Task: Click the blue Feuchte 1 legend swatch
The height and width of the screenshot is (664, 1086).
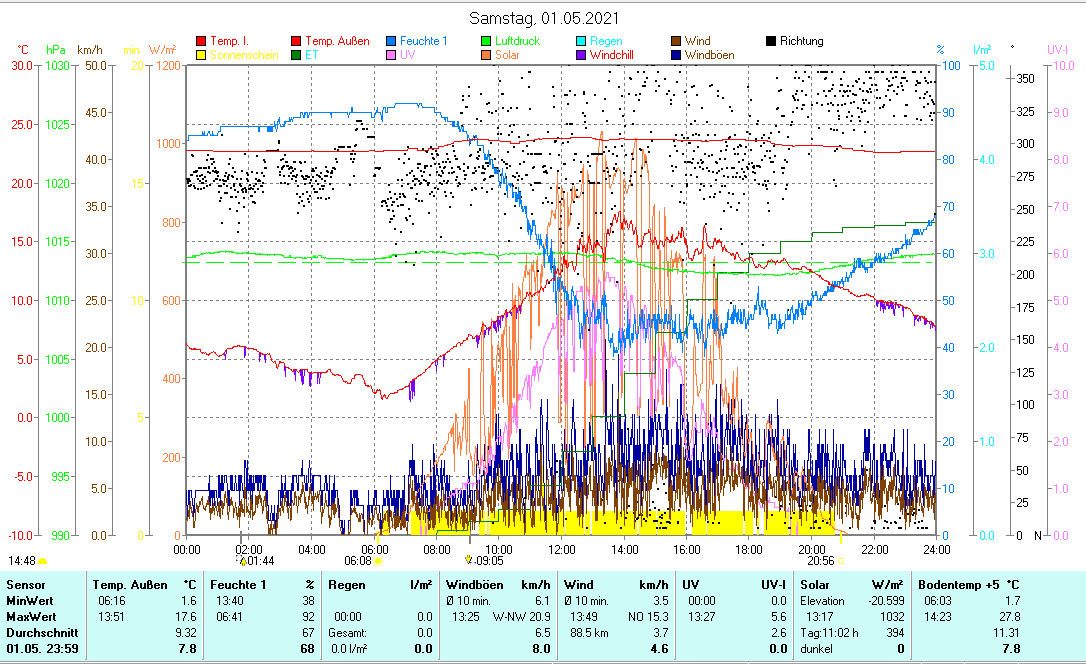Action: click(x=391, y=42)
